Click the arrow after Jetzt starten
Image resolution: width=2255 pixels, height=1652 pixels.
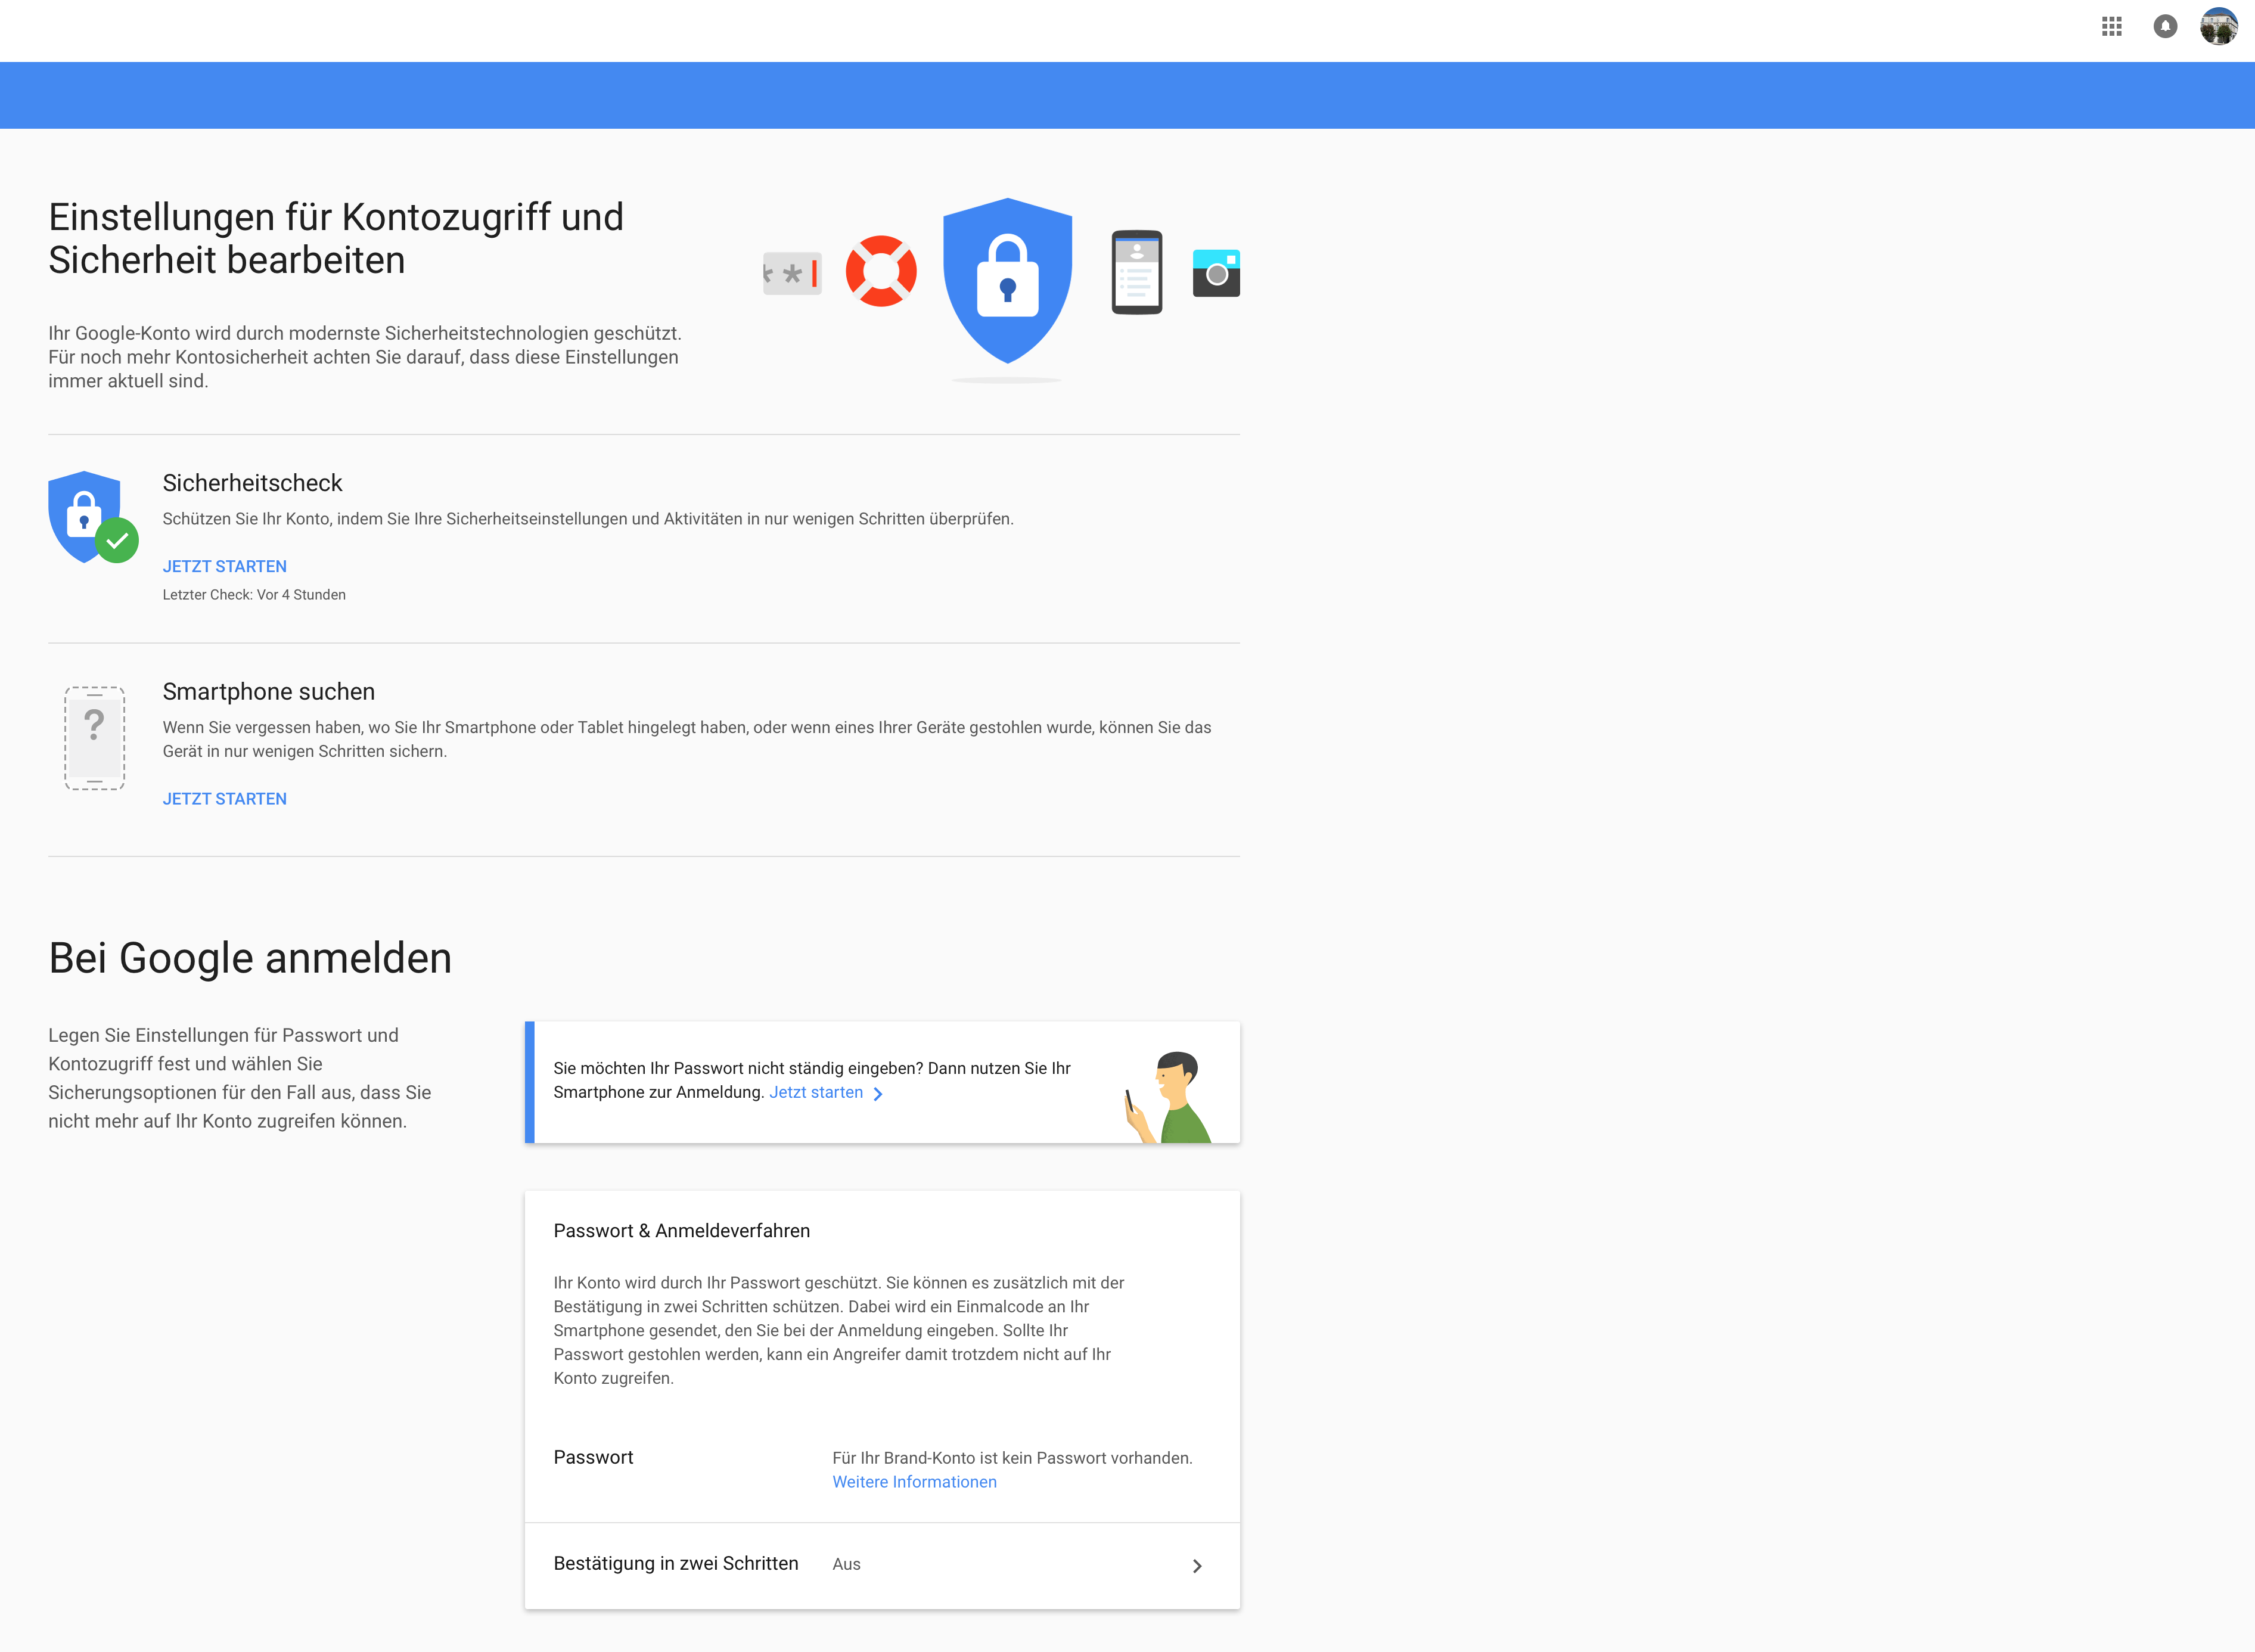pyautogui.click(x=878, y=1094)
